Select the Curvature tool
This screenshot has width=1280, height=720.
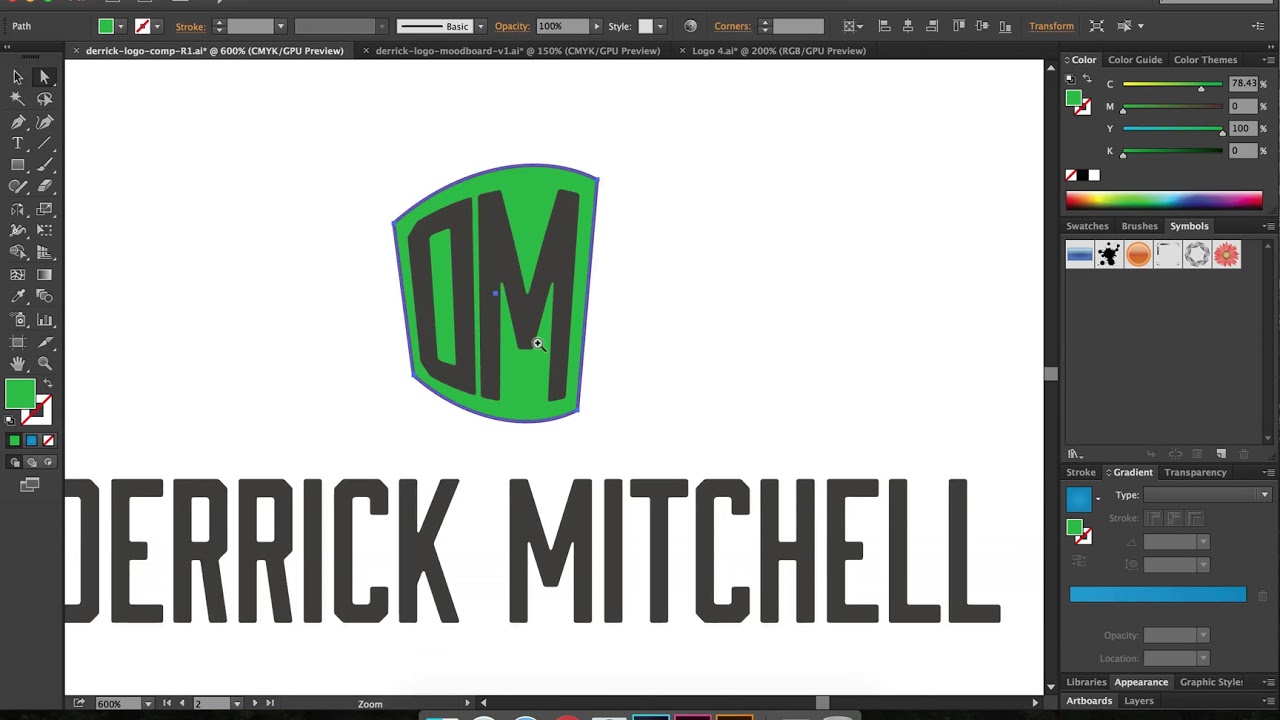44,121
